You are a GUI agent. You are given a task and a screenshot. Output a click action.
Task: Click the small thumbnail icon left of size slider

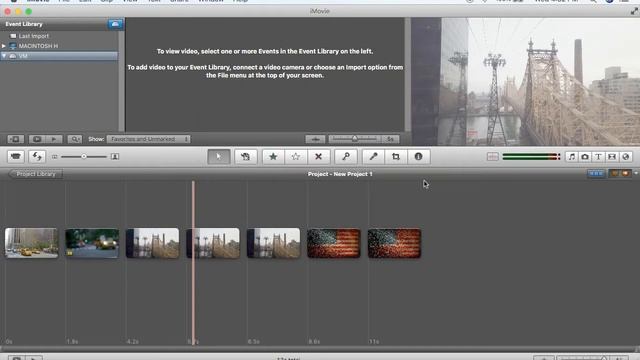point(55,157)
